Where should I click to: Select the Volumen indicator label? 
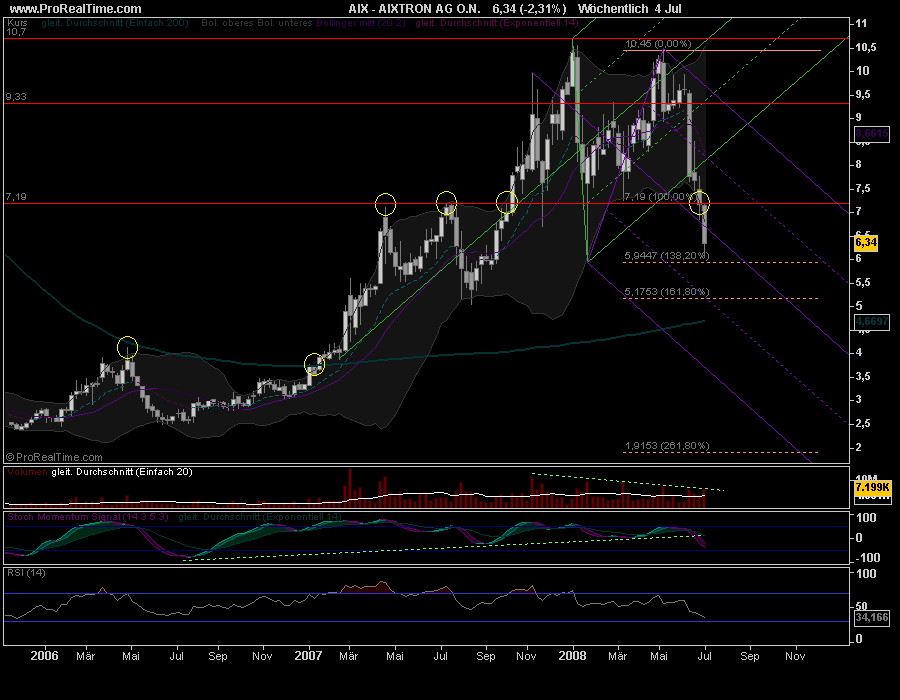tap(28, 472)
